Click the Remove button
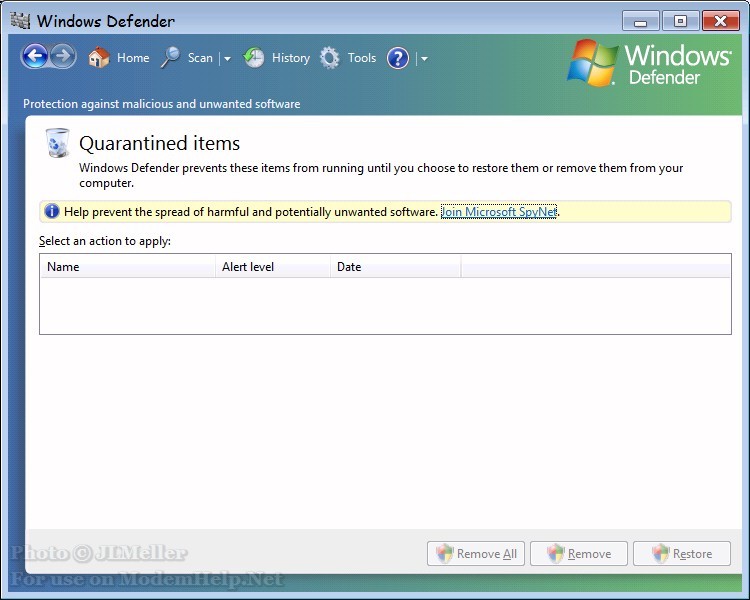The height and width of the screenshot is (600, 750). pos(579,554)
